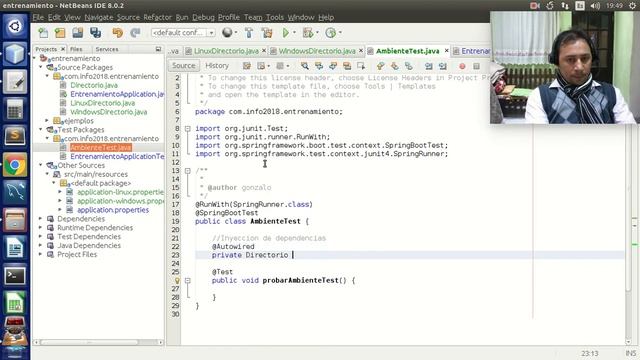640x360 pixels.
Task: Open the default config combo box
Action: (183, 33)
